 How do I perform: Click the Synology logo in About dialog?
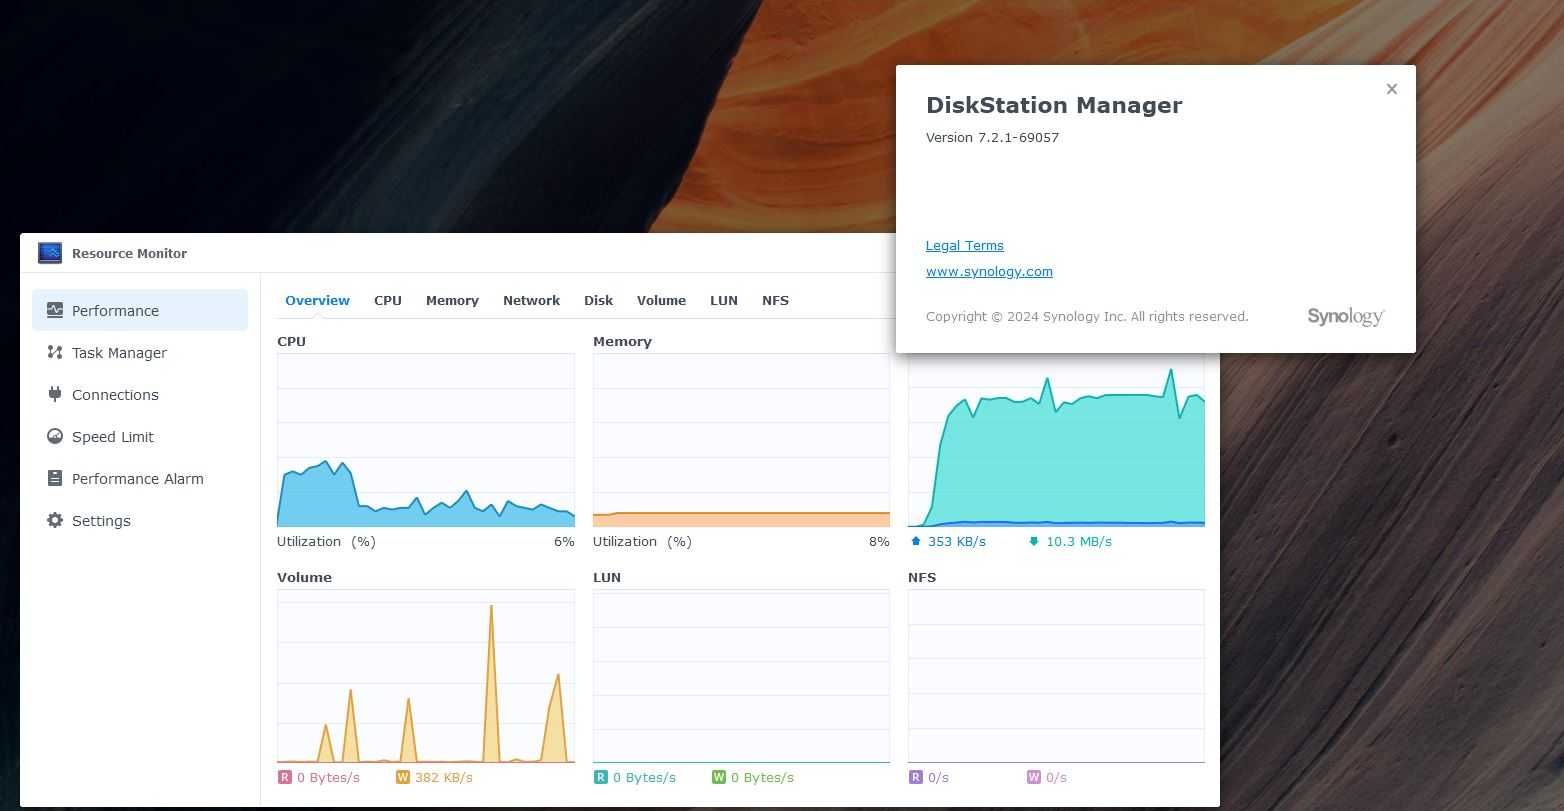(1345, 317)
